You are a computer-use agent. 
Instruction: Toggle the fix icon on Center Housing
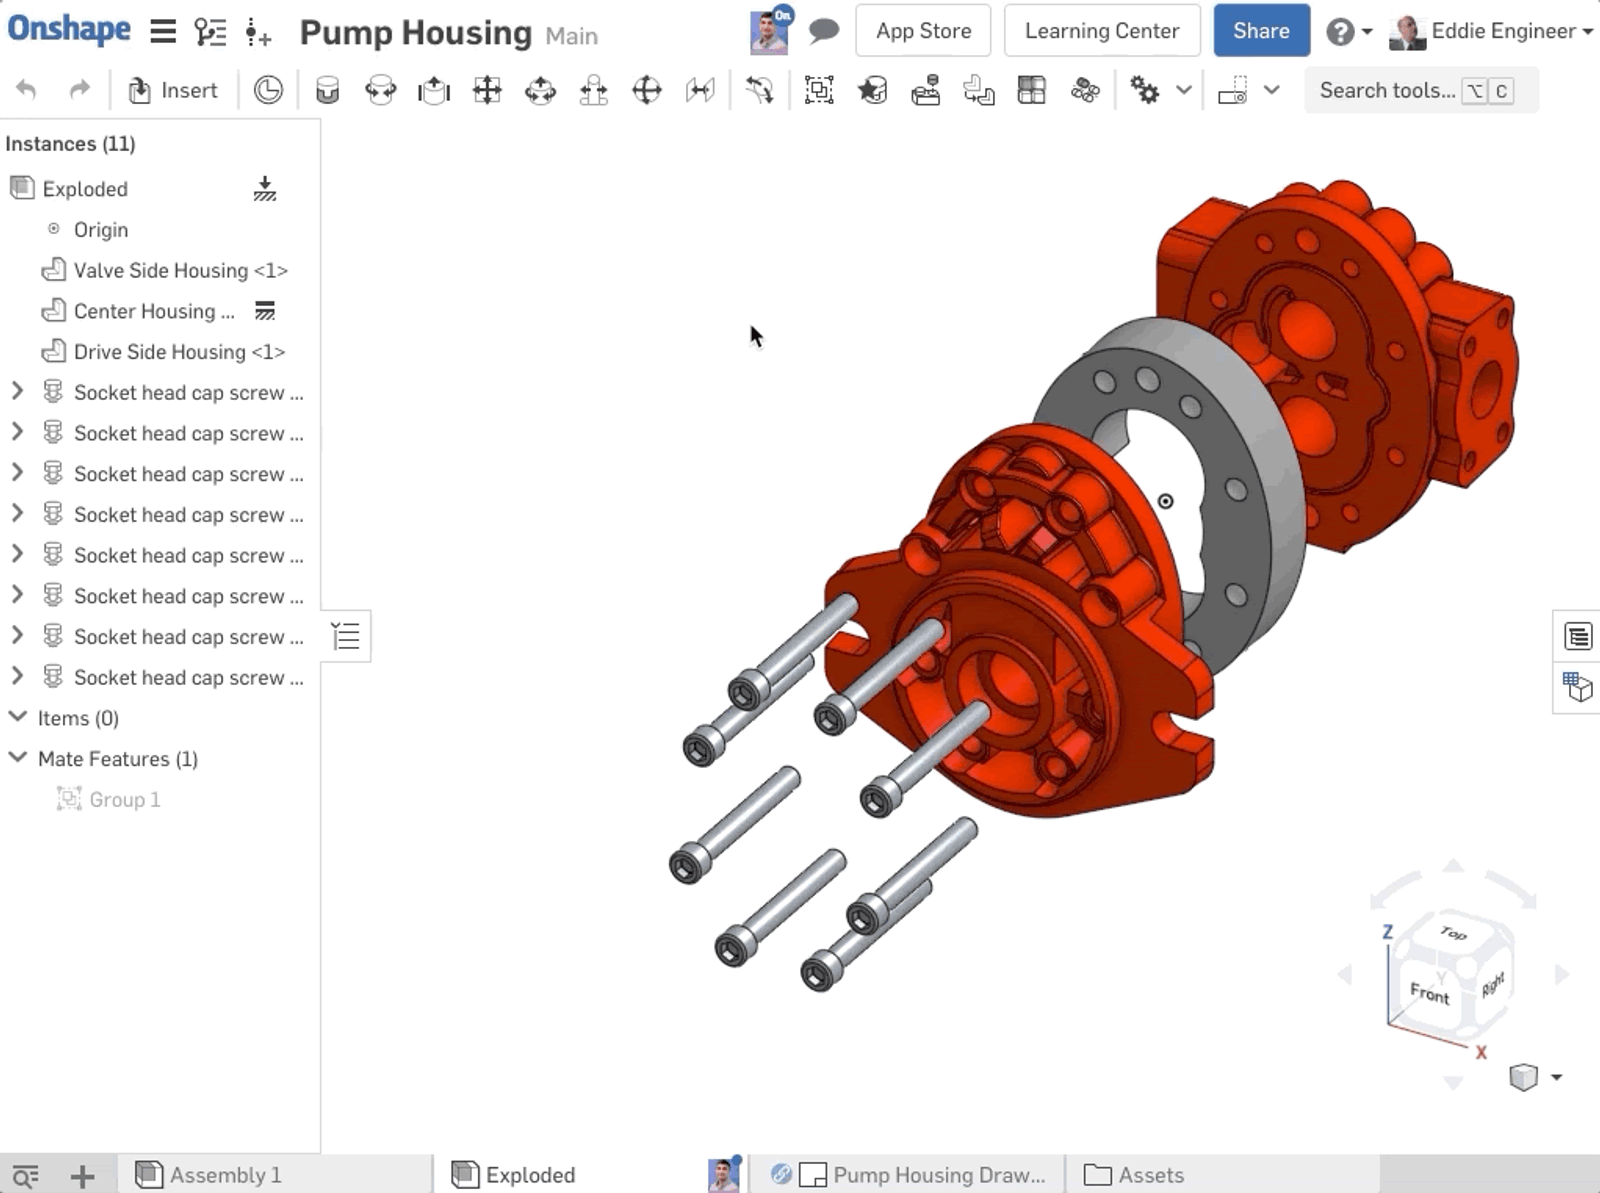point(265,311)
